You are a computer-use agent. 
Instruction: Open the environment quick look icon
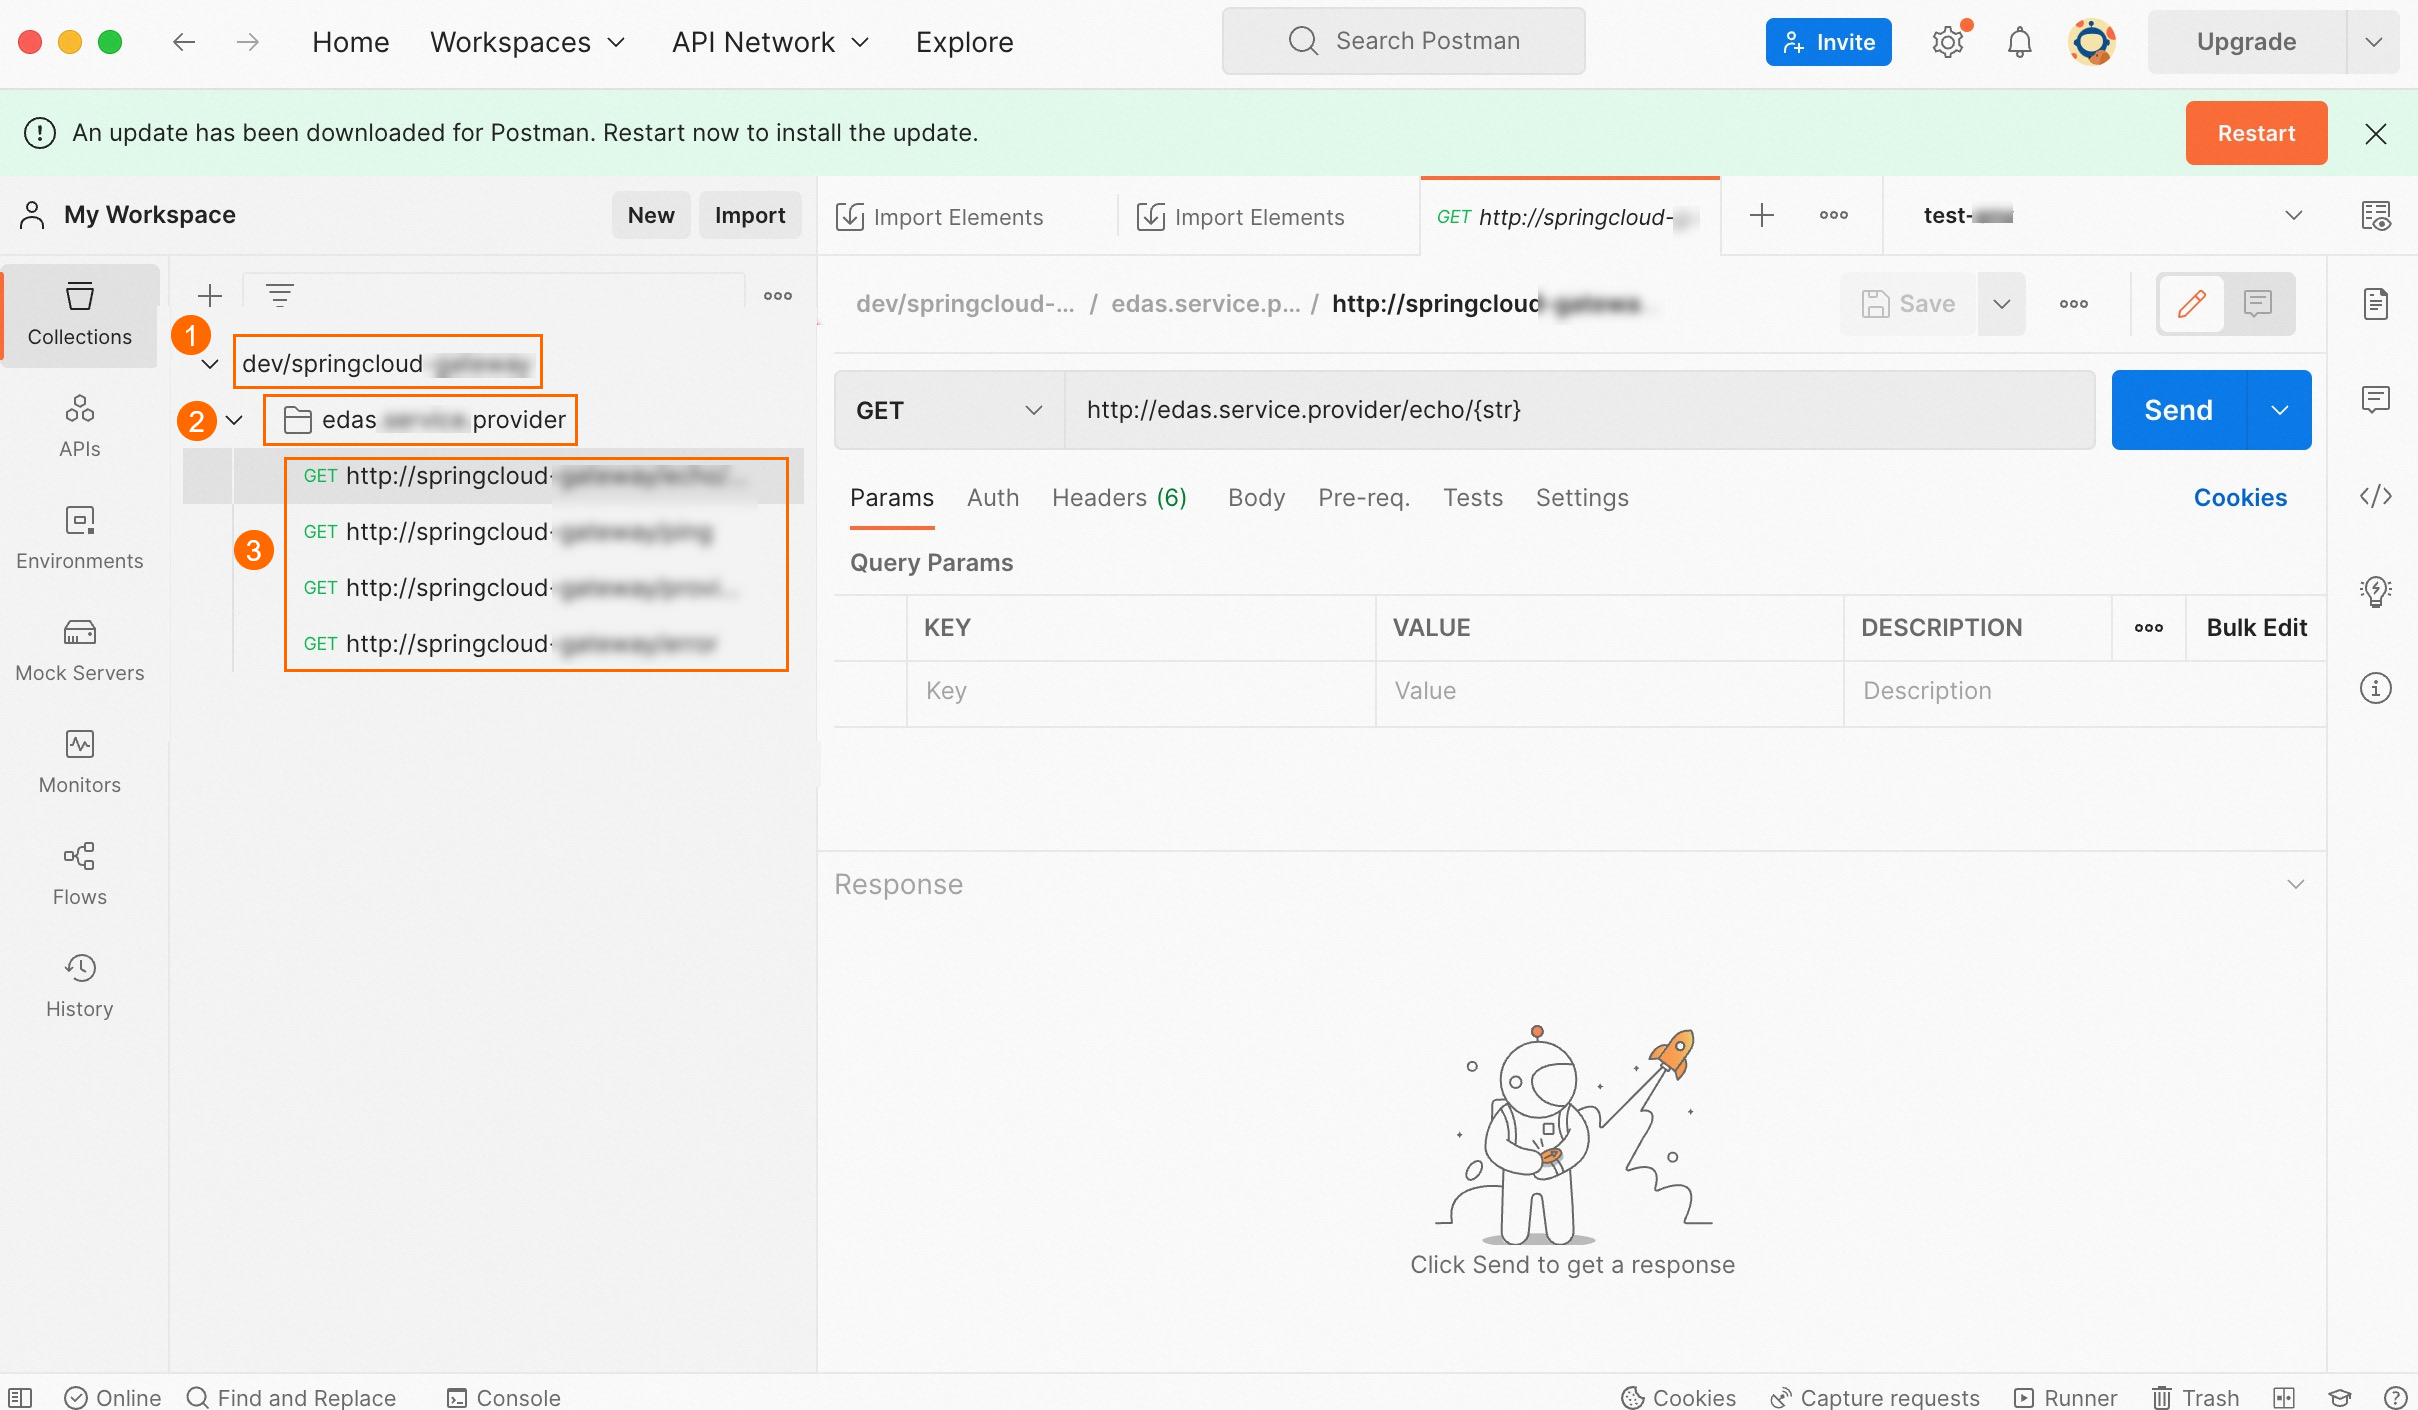pyautogui.click(x=2375, y=215)
